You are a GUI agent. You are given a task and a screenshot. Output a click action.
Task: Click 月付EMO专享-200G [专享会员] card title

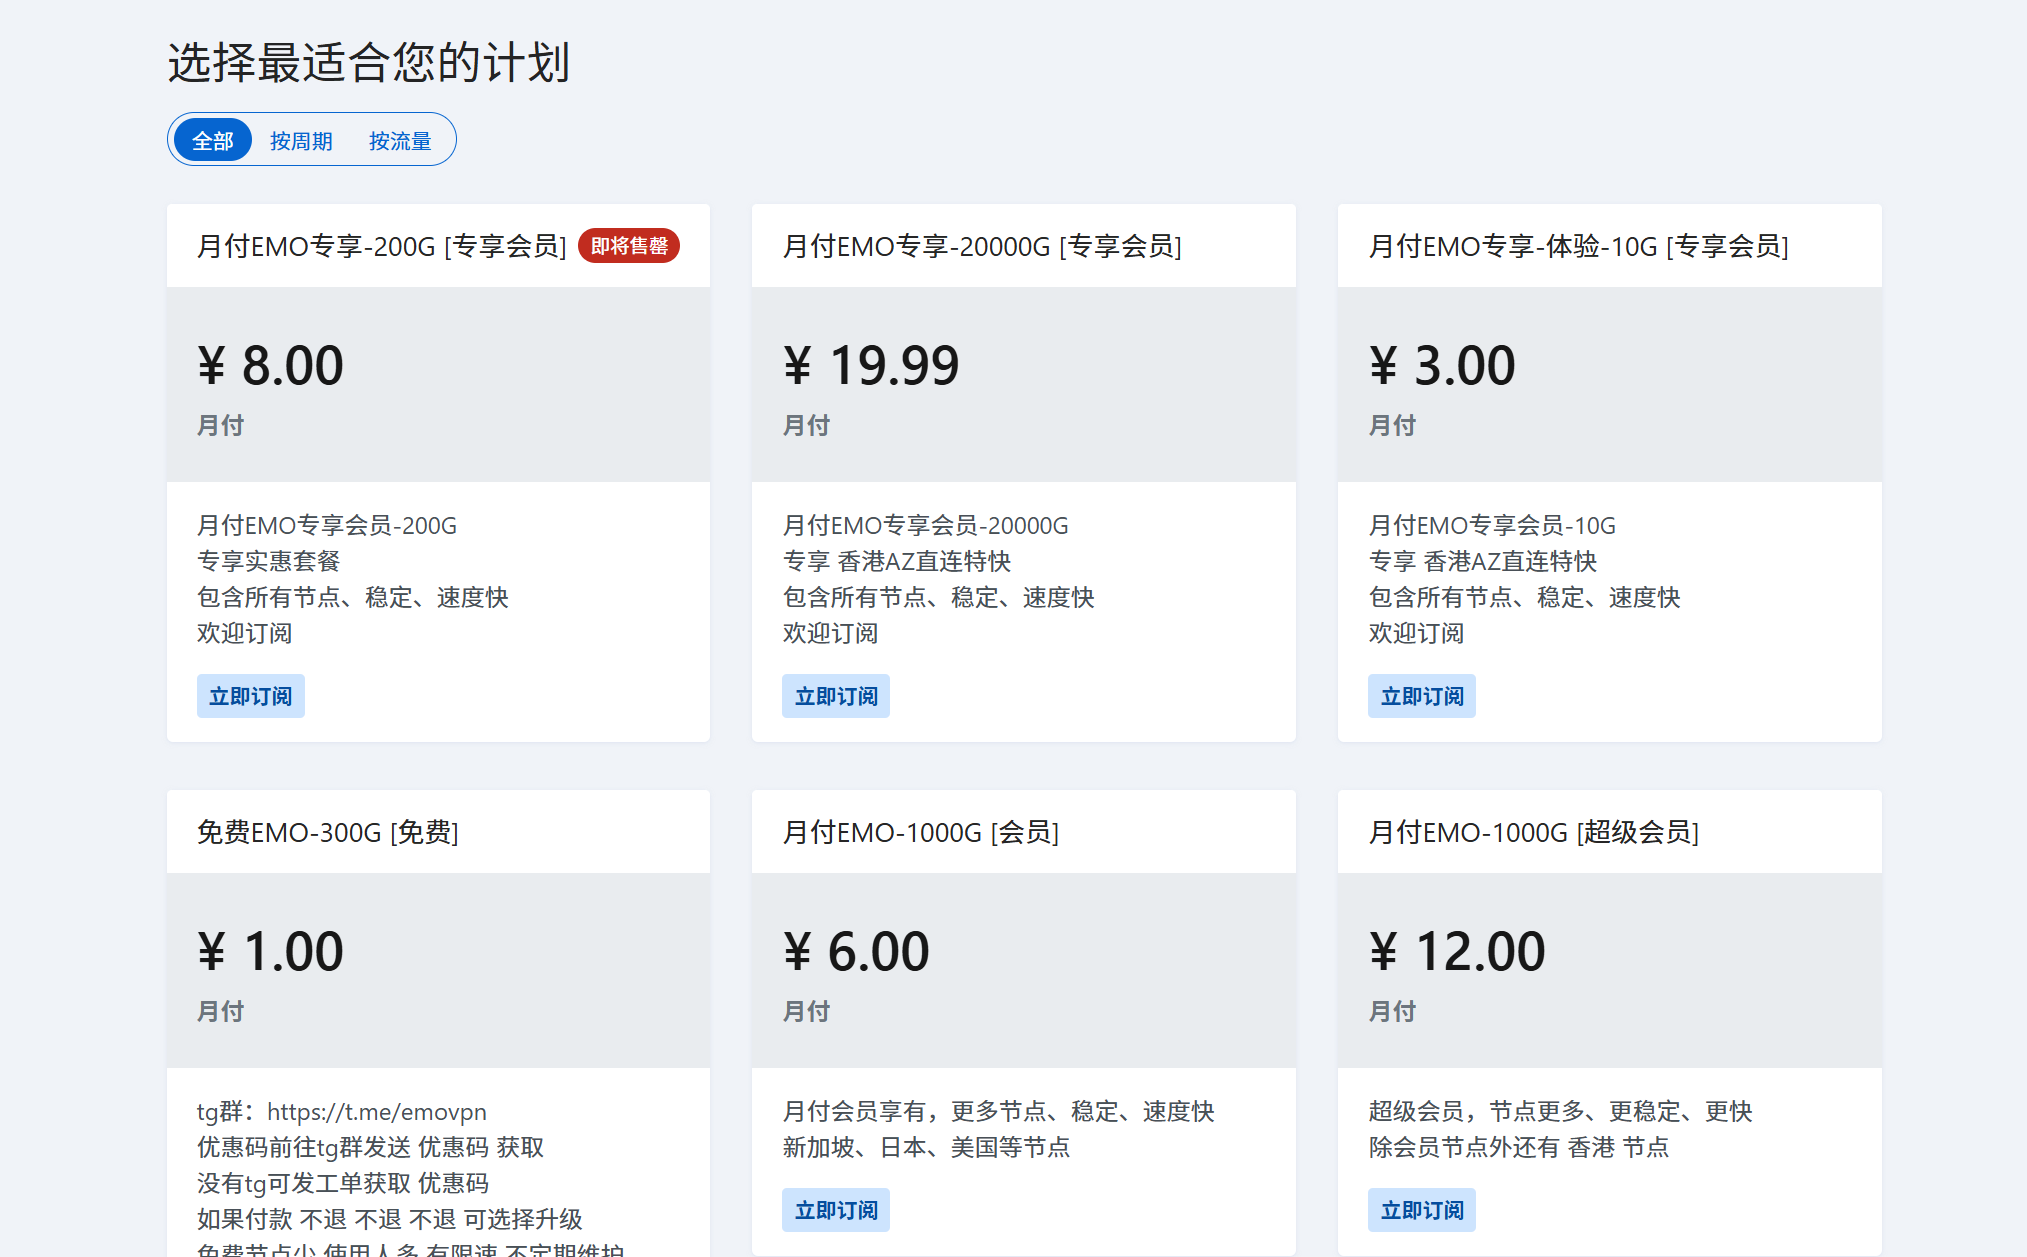pyautogui.click(x=381, y=246)
